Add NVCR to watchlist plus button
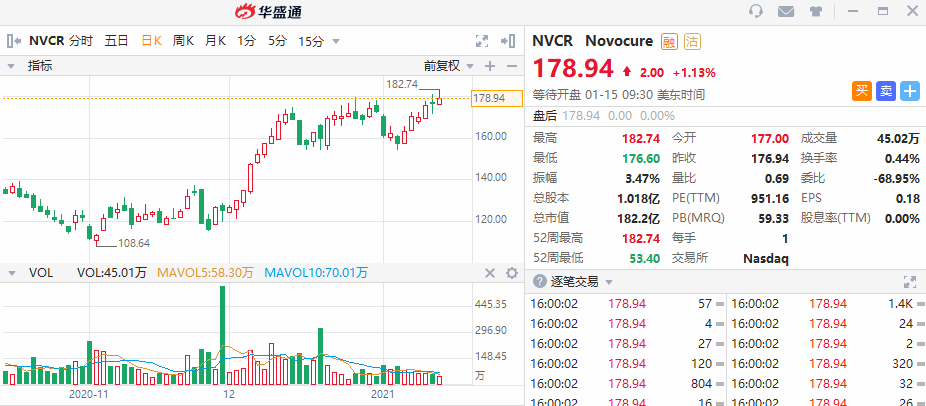 910,91
